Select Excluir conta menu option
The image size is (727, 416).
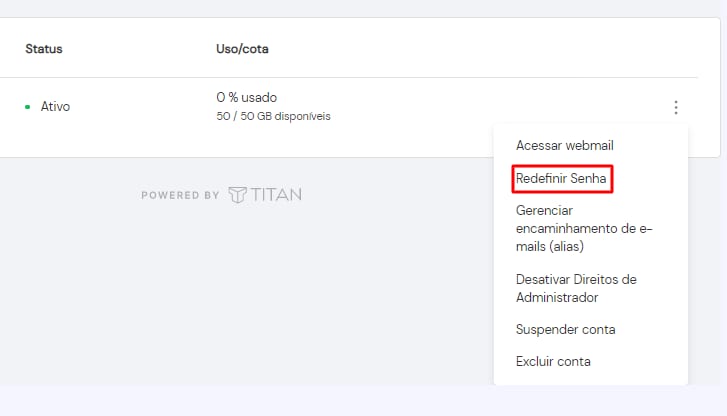point(553,361)
